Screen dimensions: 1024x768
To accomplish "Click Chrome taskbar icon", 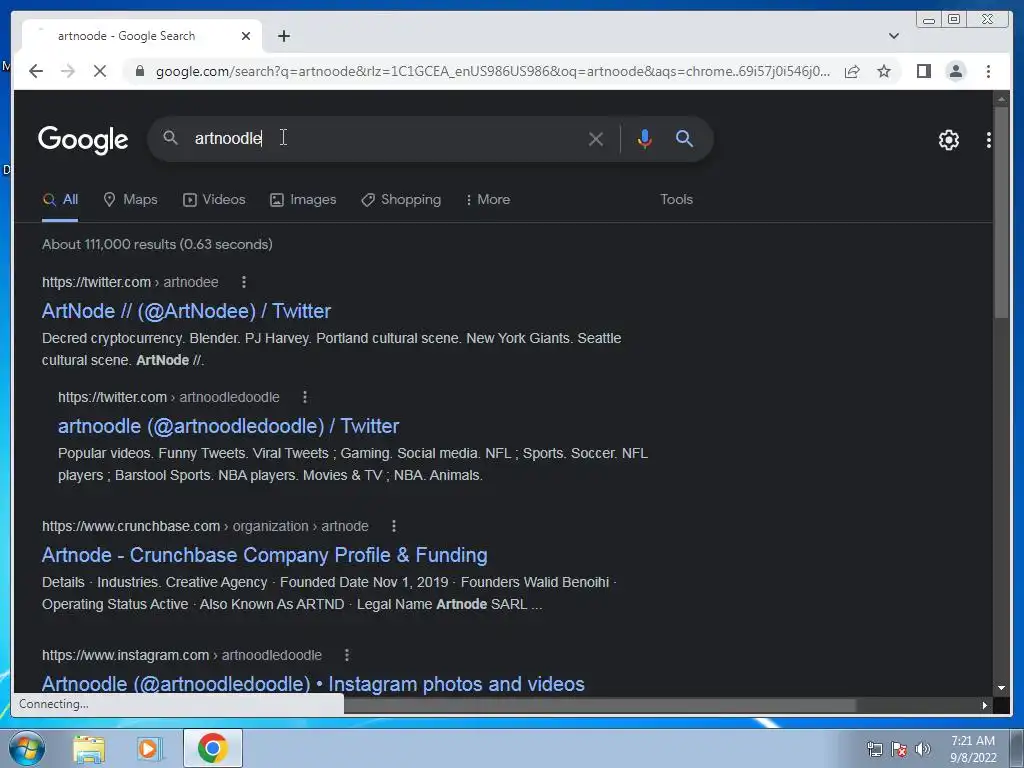I will (212, 748).
